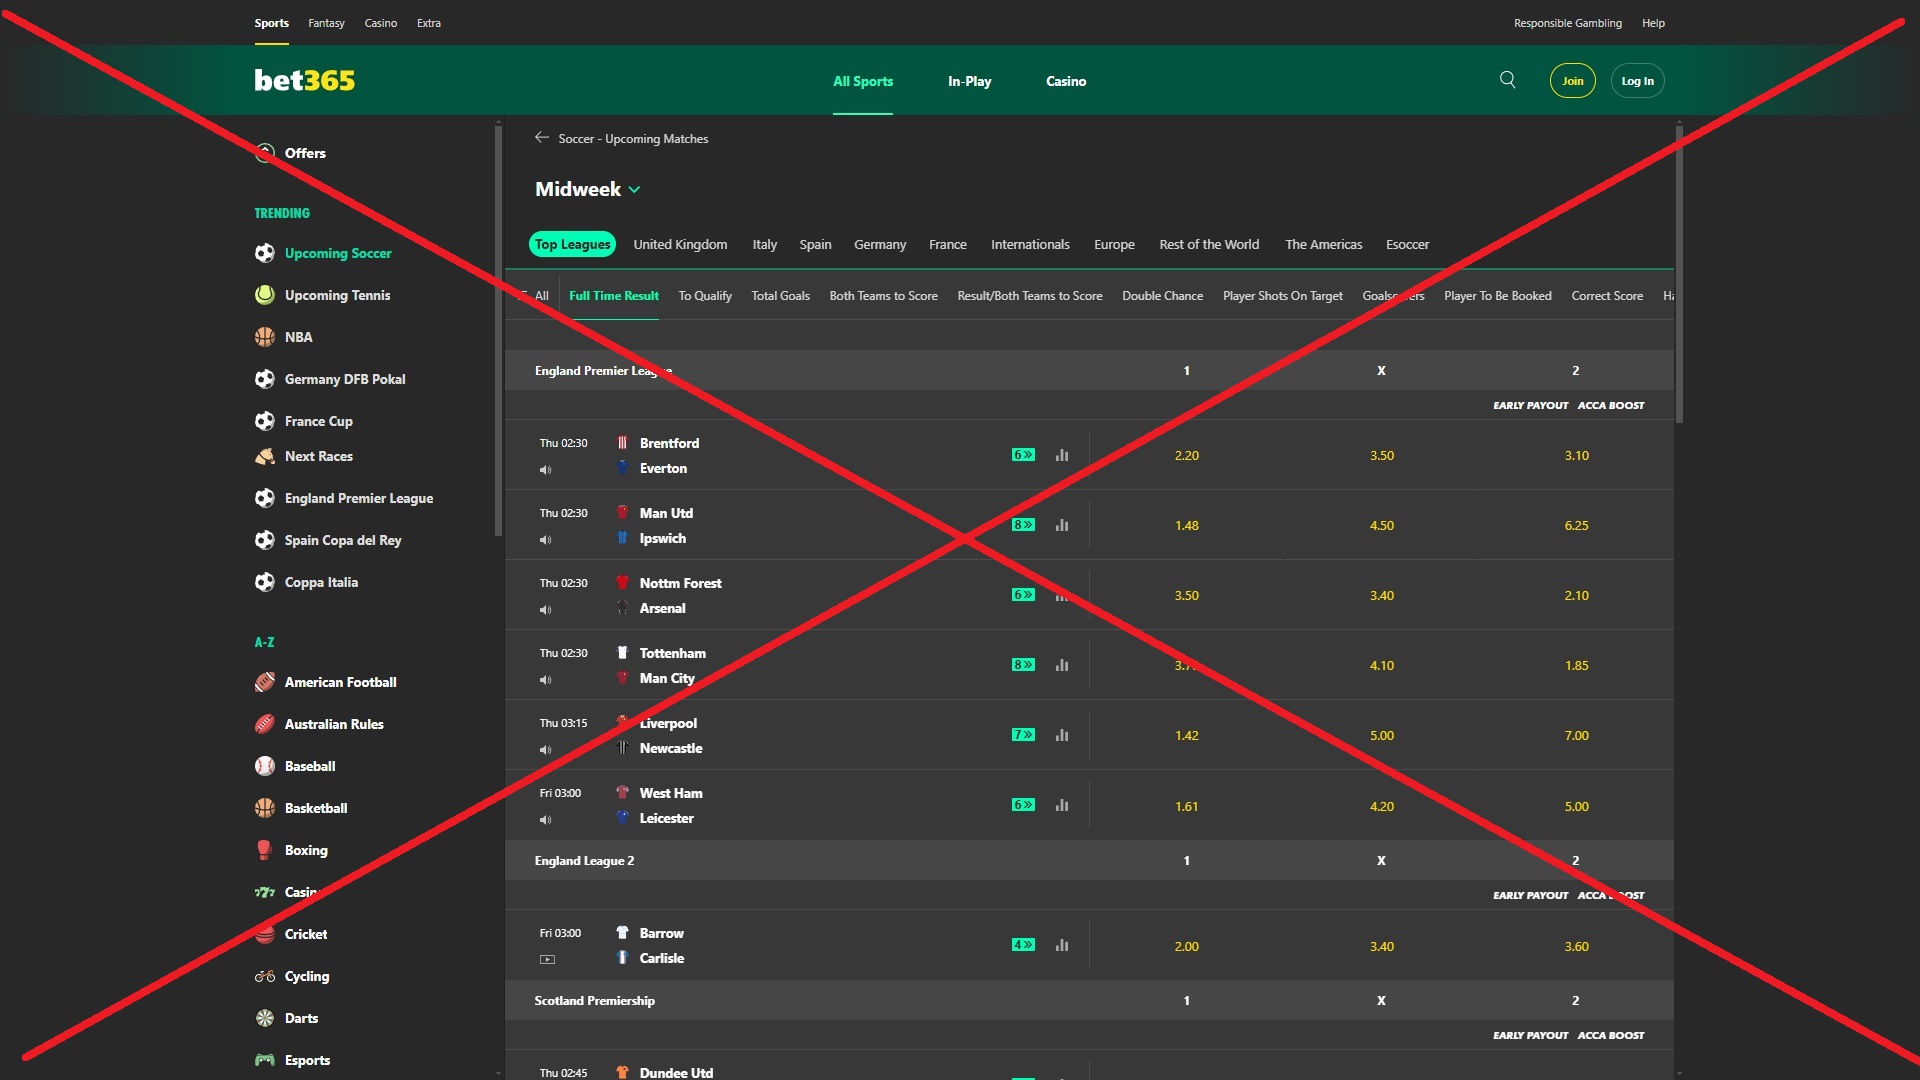Click the American Football icon
The width and height of the screenshot is (1920, 1080).
click(265, 682)
